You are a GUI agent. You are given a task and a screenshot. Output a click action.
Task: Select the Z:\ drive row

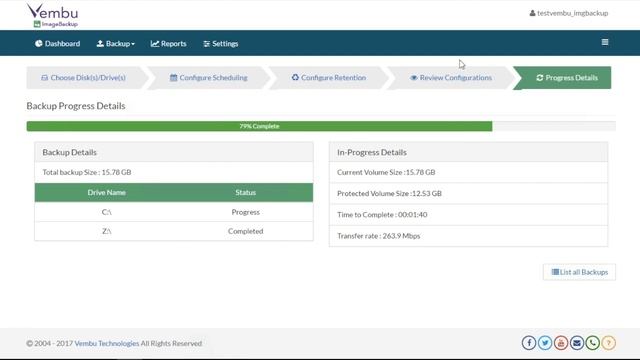[174, 231]
